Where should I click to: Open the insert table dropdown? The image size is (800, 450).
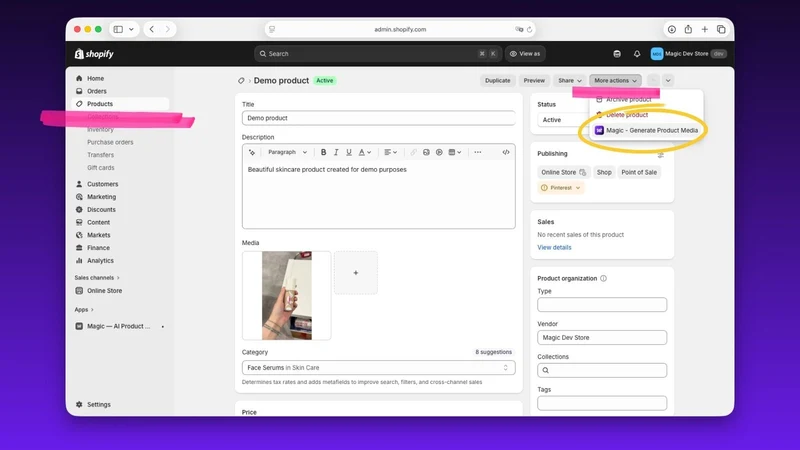pyautogui.click(x=455, y=153)
